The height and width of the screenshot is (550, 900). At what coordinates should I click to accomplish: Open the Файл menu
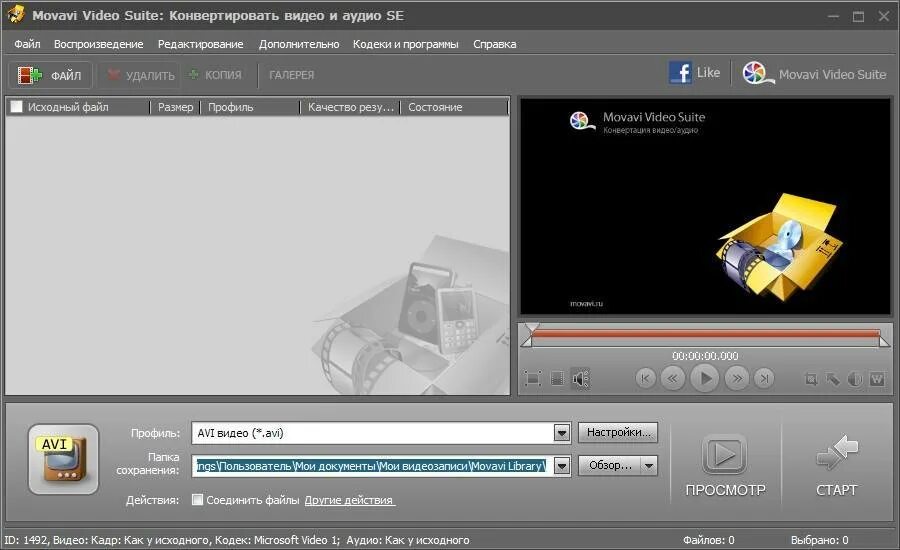(27, 44)
